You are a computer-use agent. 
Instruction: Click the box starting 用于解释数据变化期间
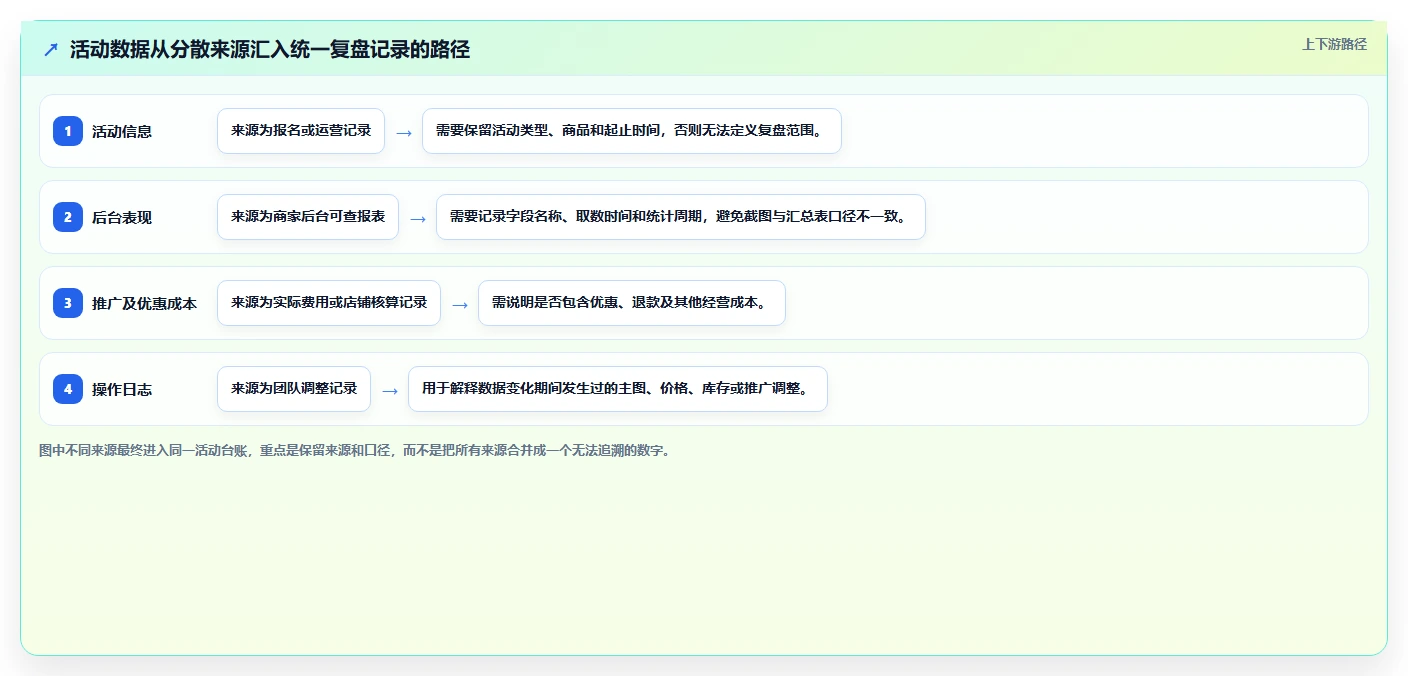pos(618,389)
